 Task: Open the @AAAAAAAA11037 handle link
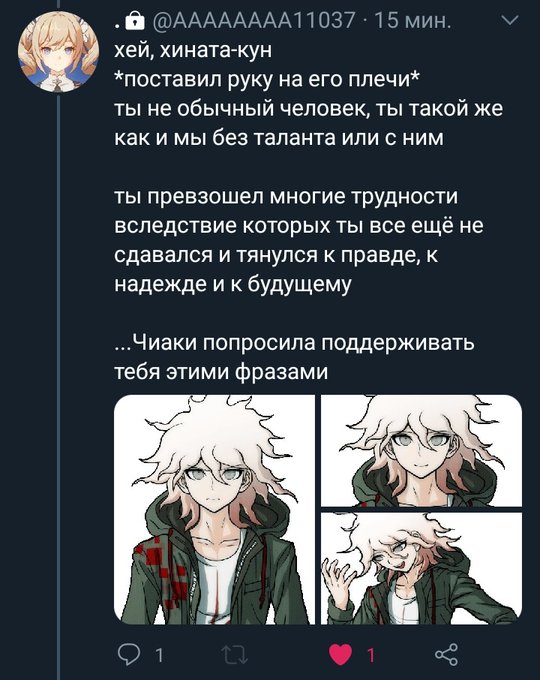[254, 20]
